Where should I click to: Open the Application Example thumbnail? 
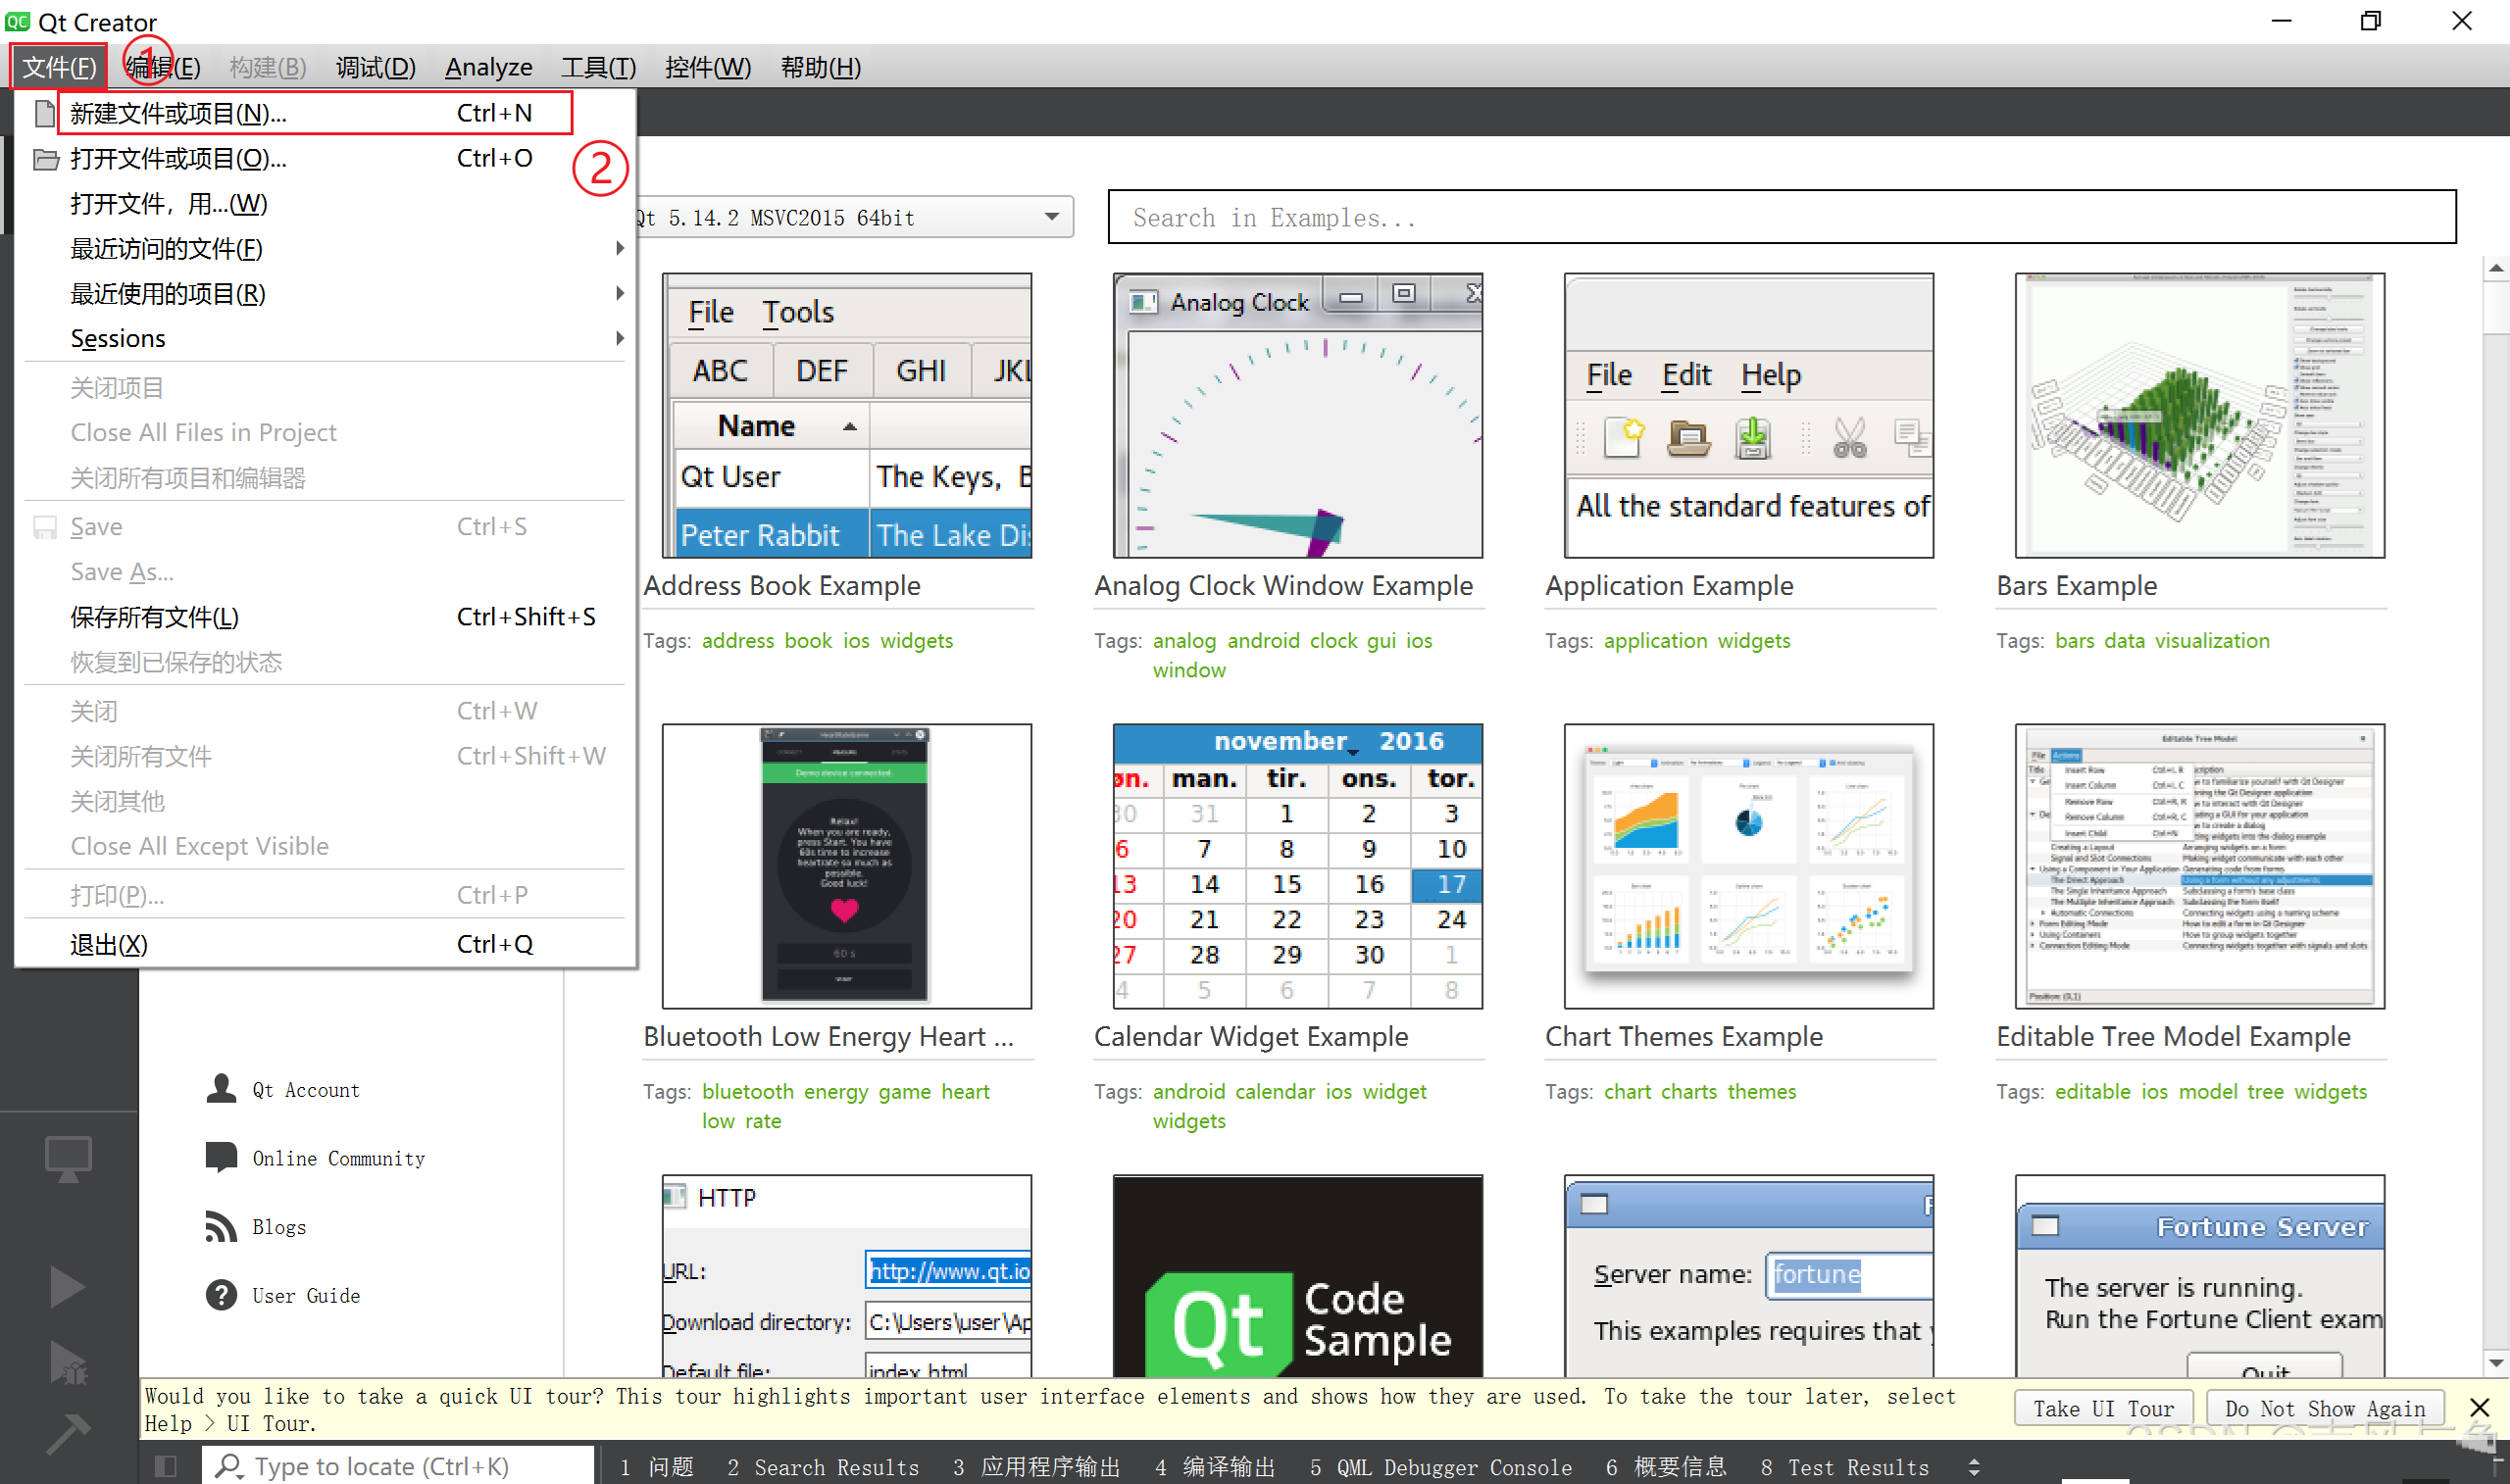1748,415
